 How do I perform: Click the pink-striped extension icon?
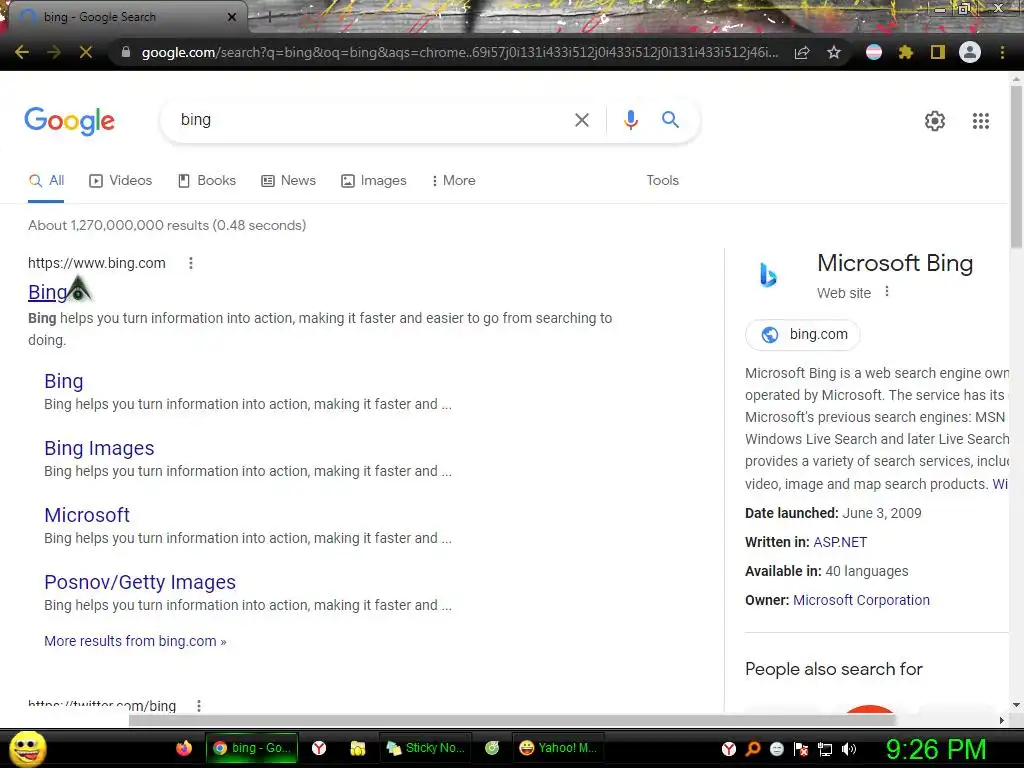[x=874, y=52]
